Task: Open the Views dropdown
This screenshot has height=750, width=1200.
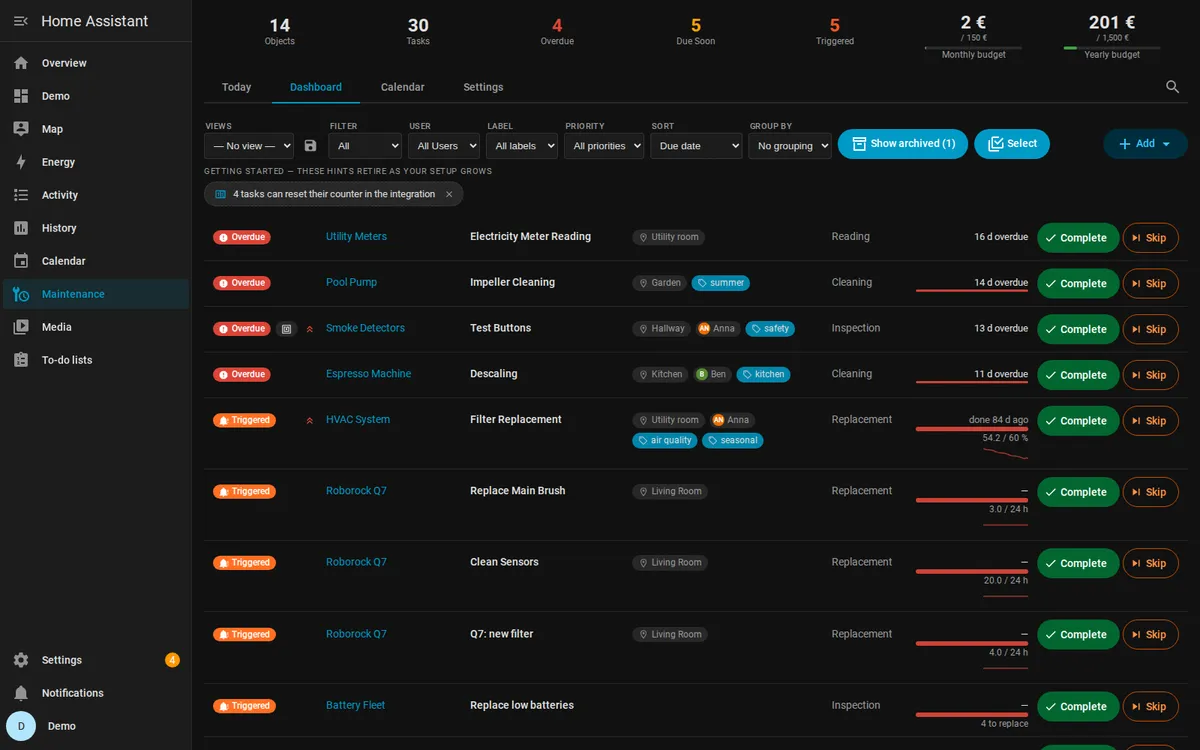Action: click(249, 146)
